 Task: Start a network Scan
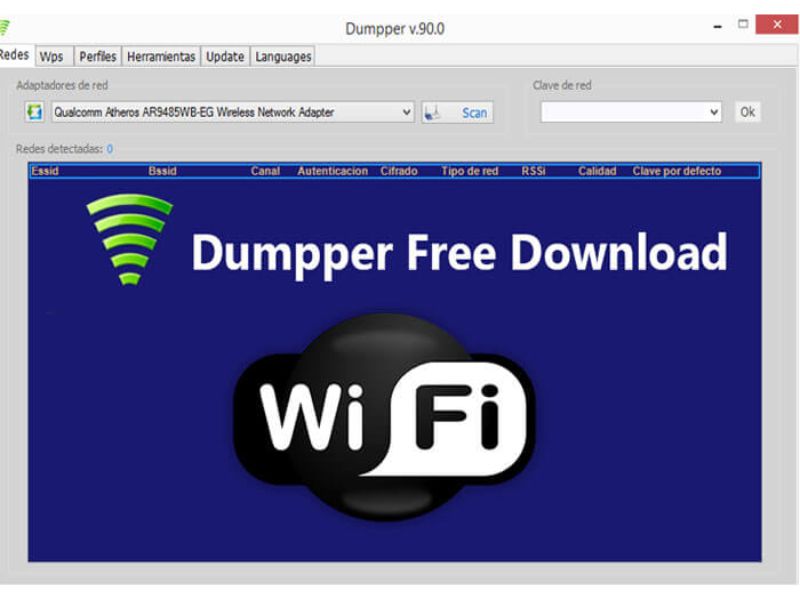tap(458, 112)
